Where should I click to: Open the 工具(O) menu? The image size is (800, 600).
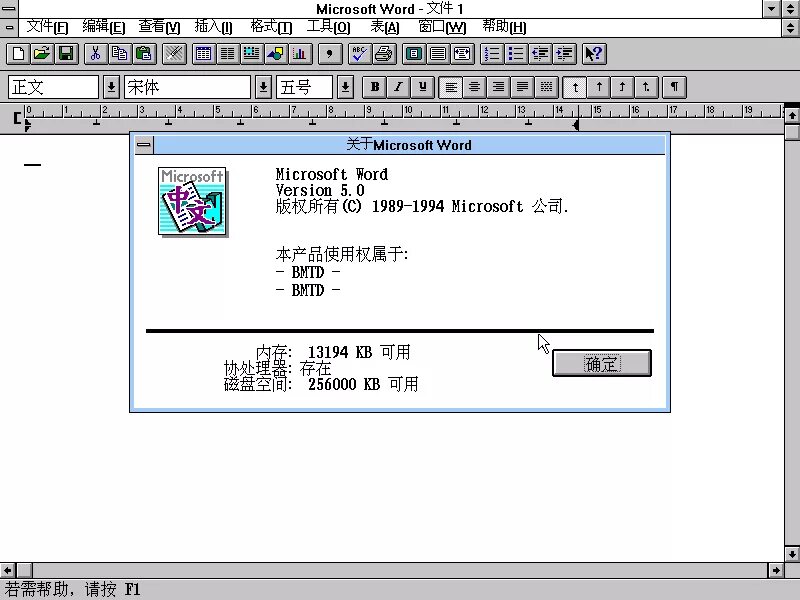point(328,27)
